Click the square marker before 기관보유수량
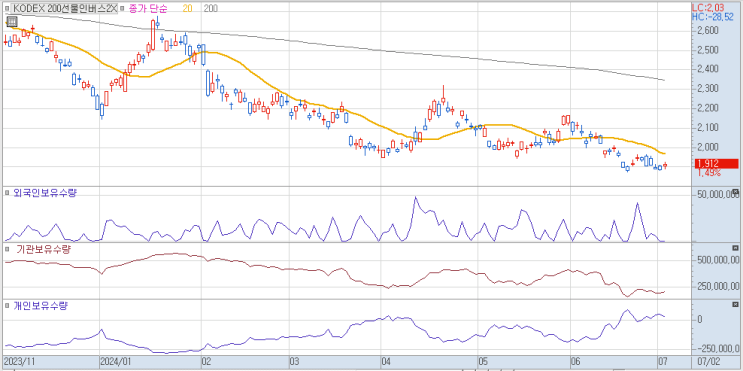The width and height of the screenshot is (743, 371). point(7,249)
